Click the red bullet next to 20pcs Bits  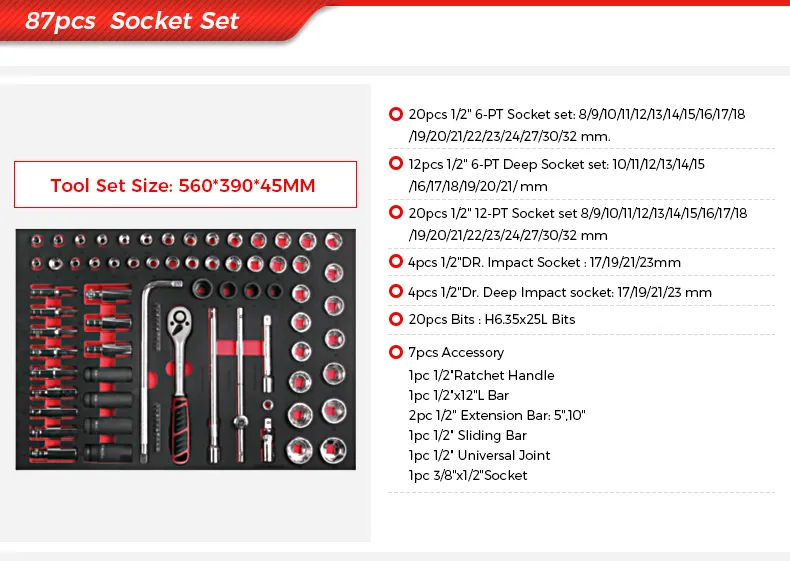click(x=396, y=319)
